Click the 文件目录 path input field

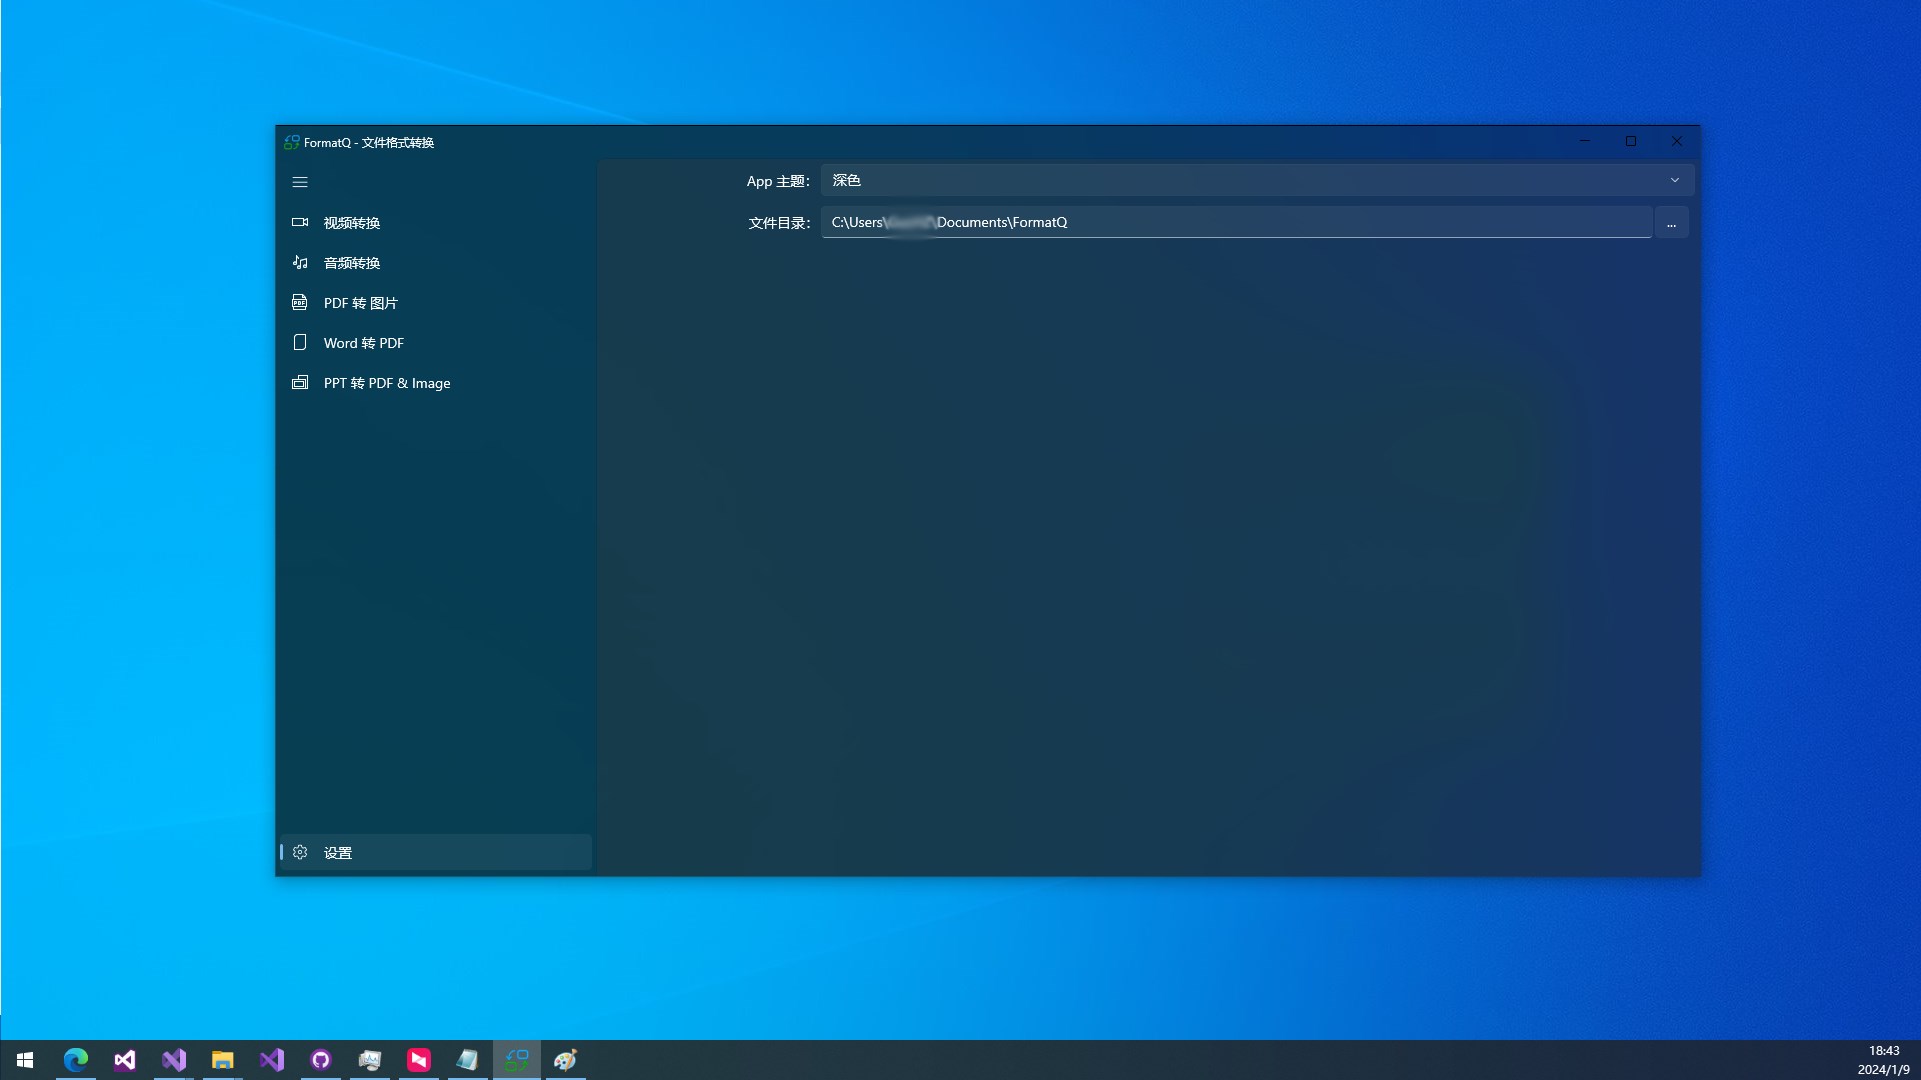(1235, 222)
